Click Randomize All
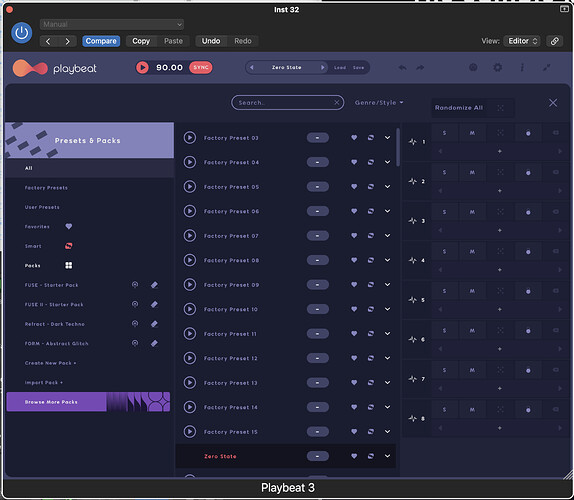This screenshot has width=574, height=500. [x=473, y=108]
